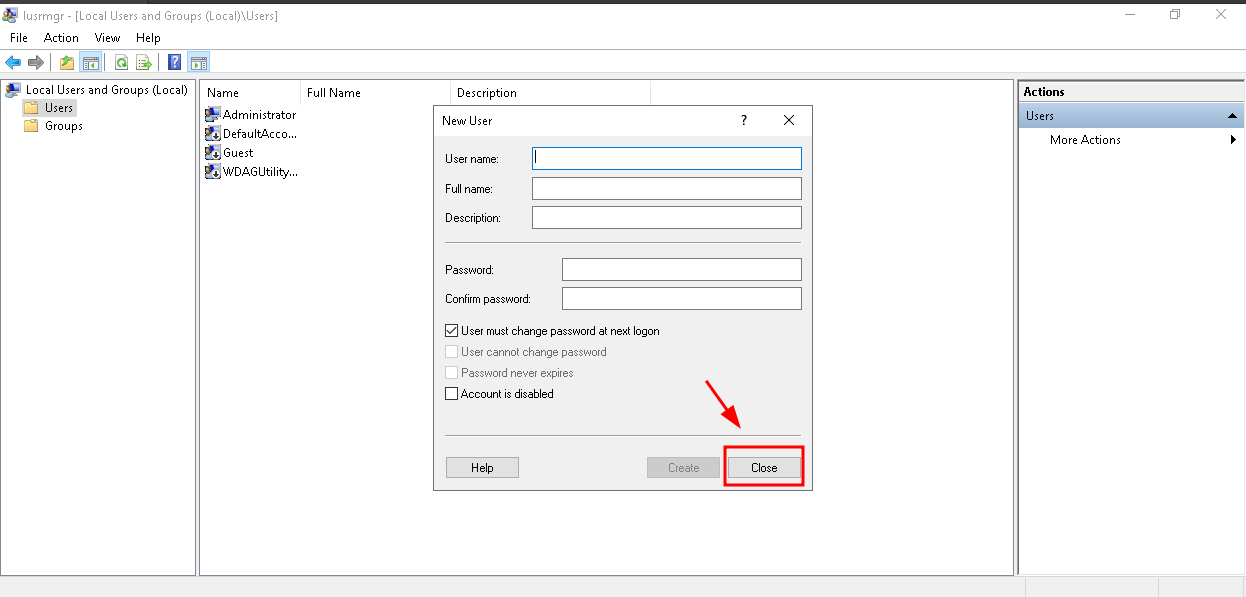
Task: Click the Help button in New User dialog
Action: 482,467
